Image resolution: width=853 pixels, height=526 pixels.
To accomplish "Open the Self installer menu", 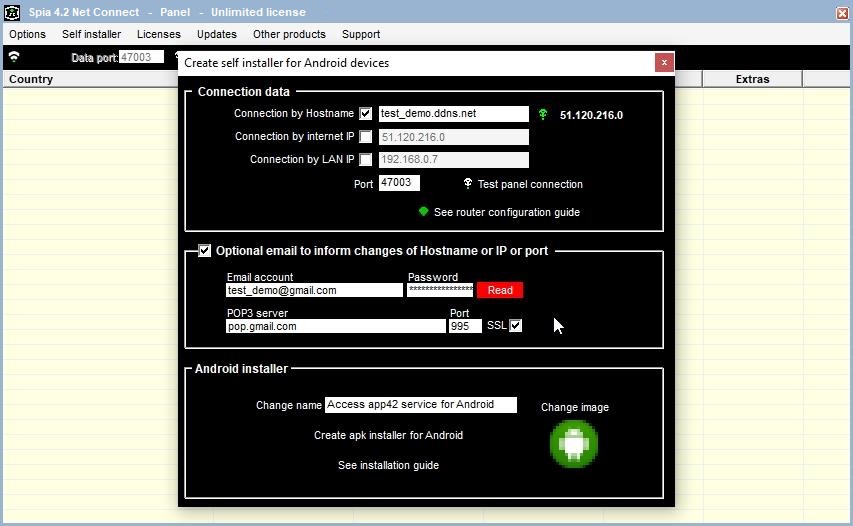I will [x=91, y=34].
